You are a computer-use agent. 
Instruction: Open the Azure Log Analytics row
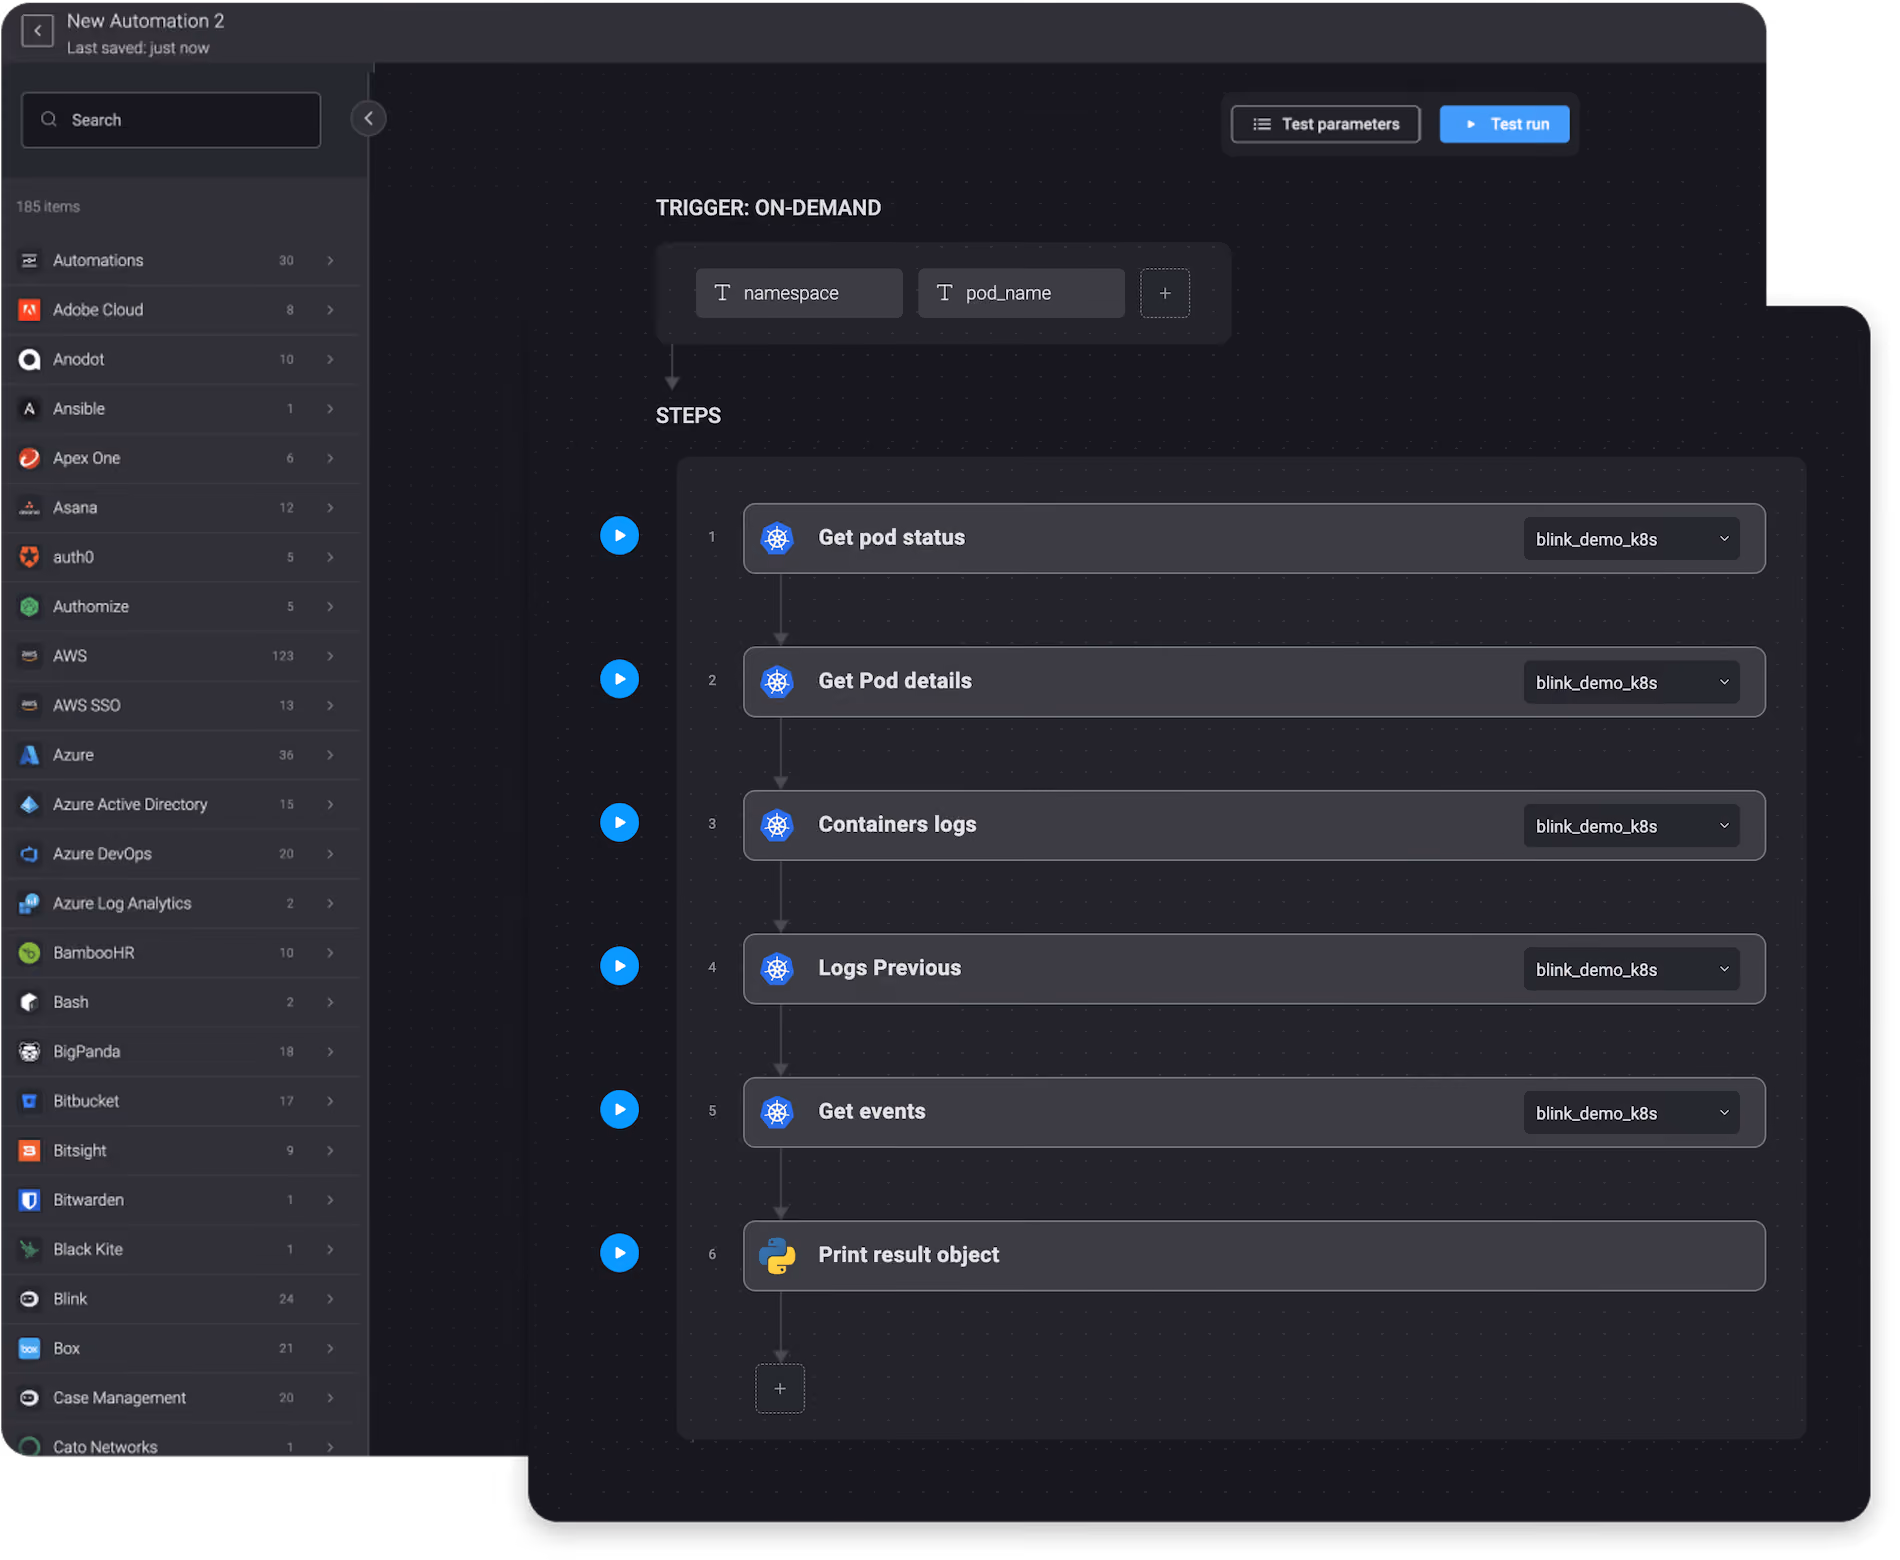pyautogui.click(x=181, y=904)
